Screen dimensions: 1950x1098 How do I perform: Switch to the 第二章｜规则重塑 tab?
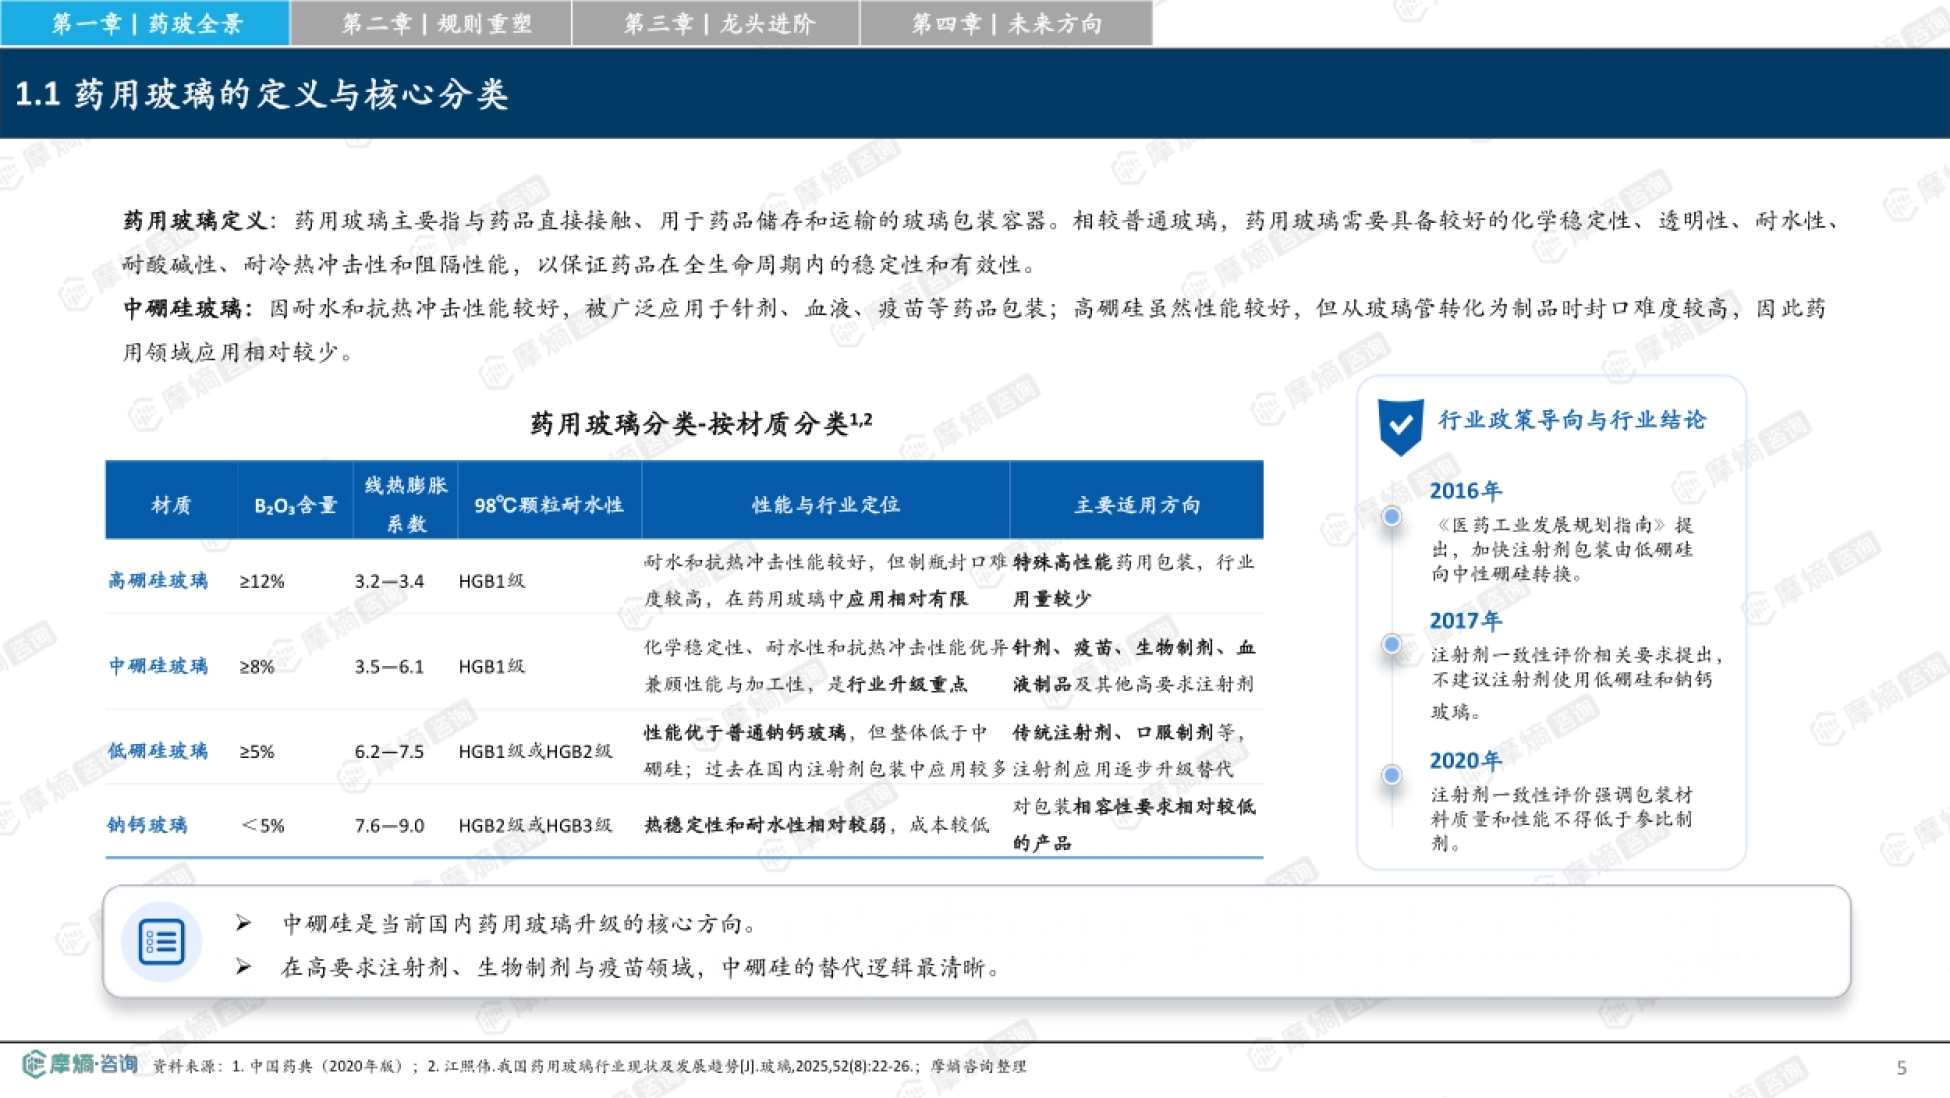point(432,23)
